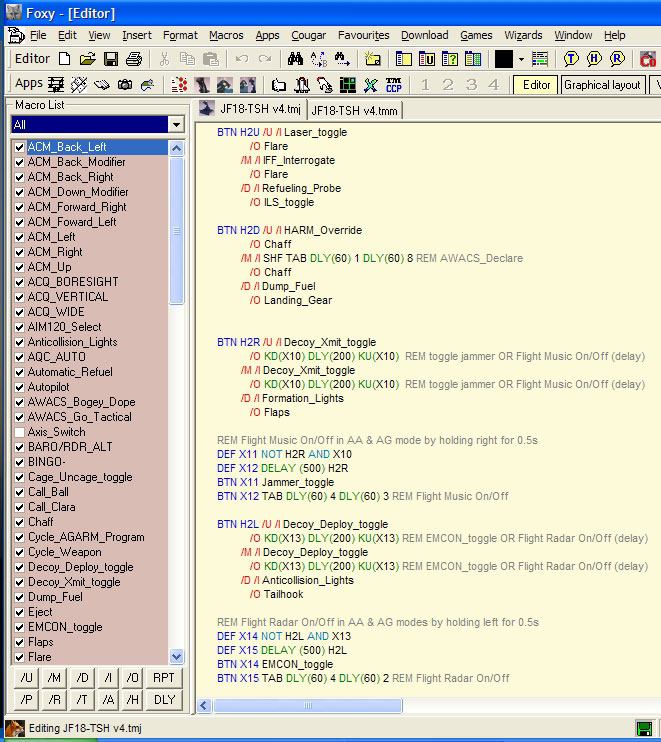Click the Editor view button
Image resolution: width=661 pixels, height=742 pixels.
tap(536, 85)
